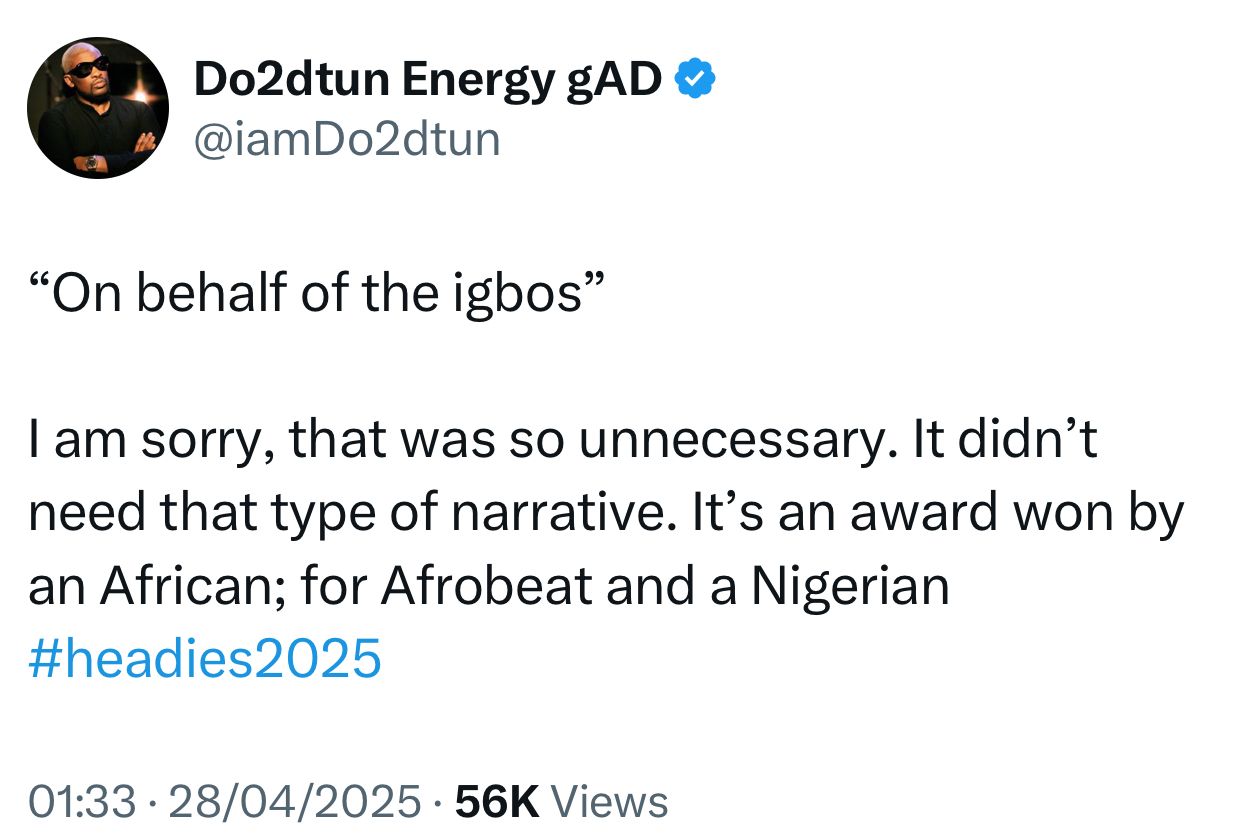Click the 56K view count
The width and height of the screenshot is (1242, 837).
[497, 802]
